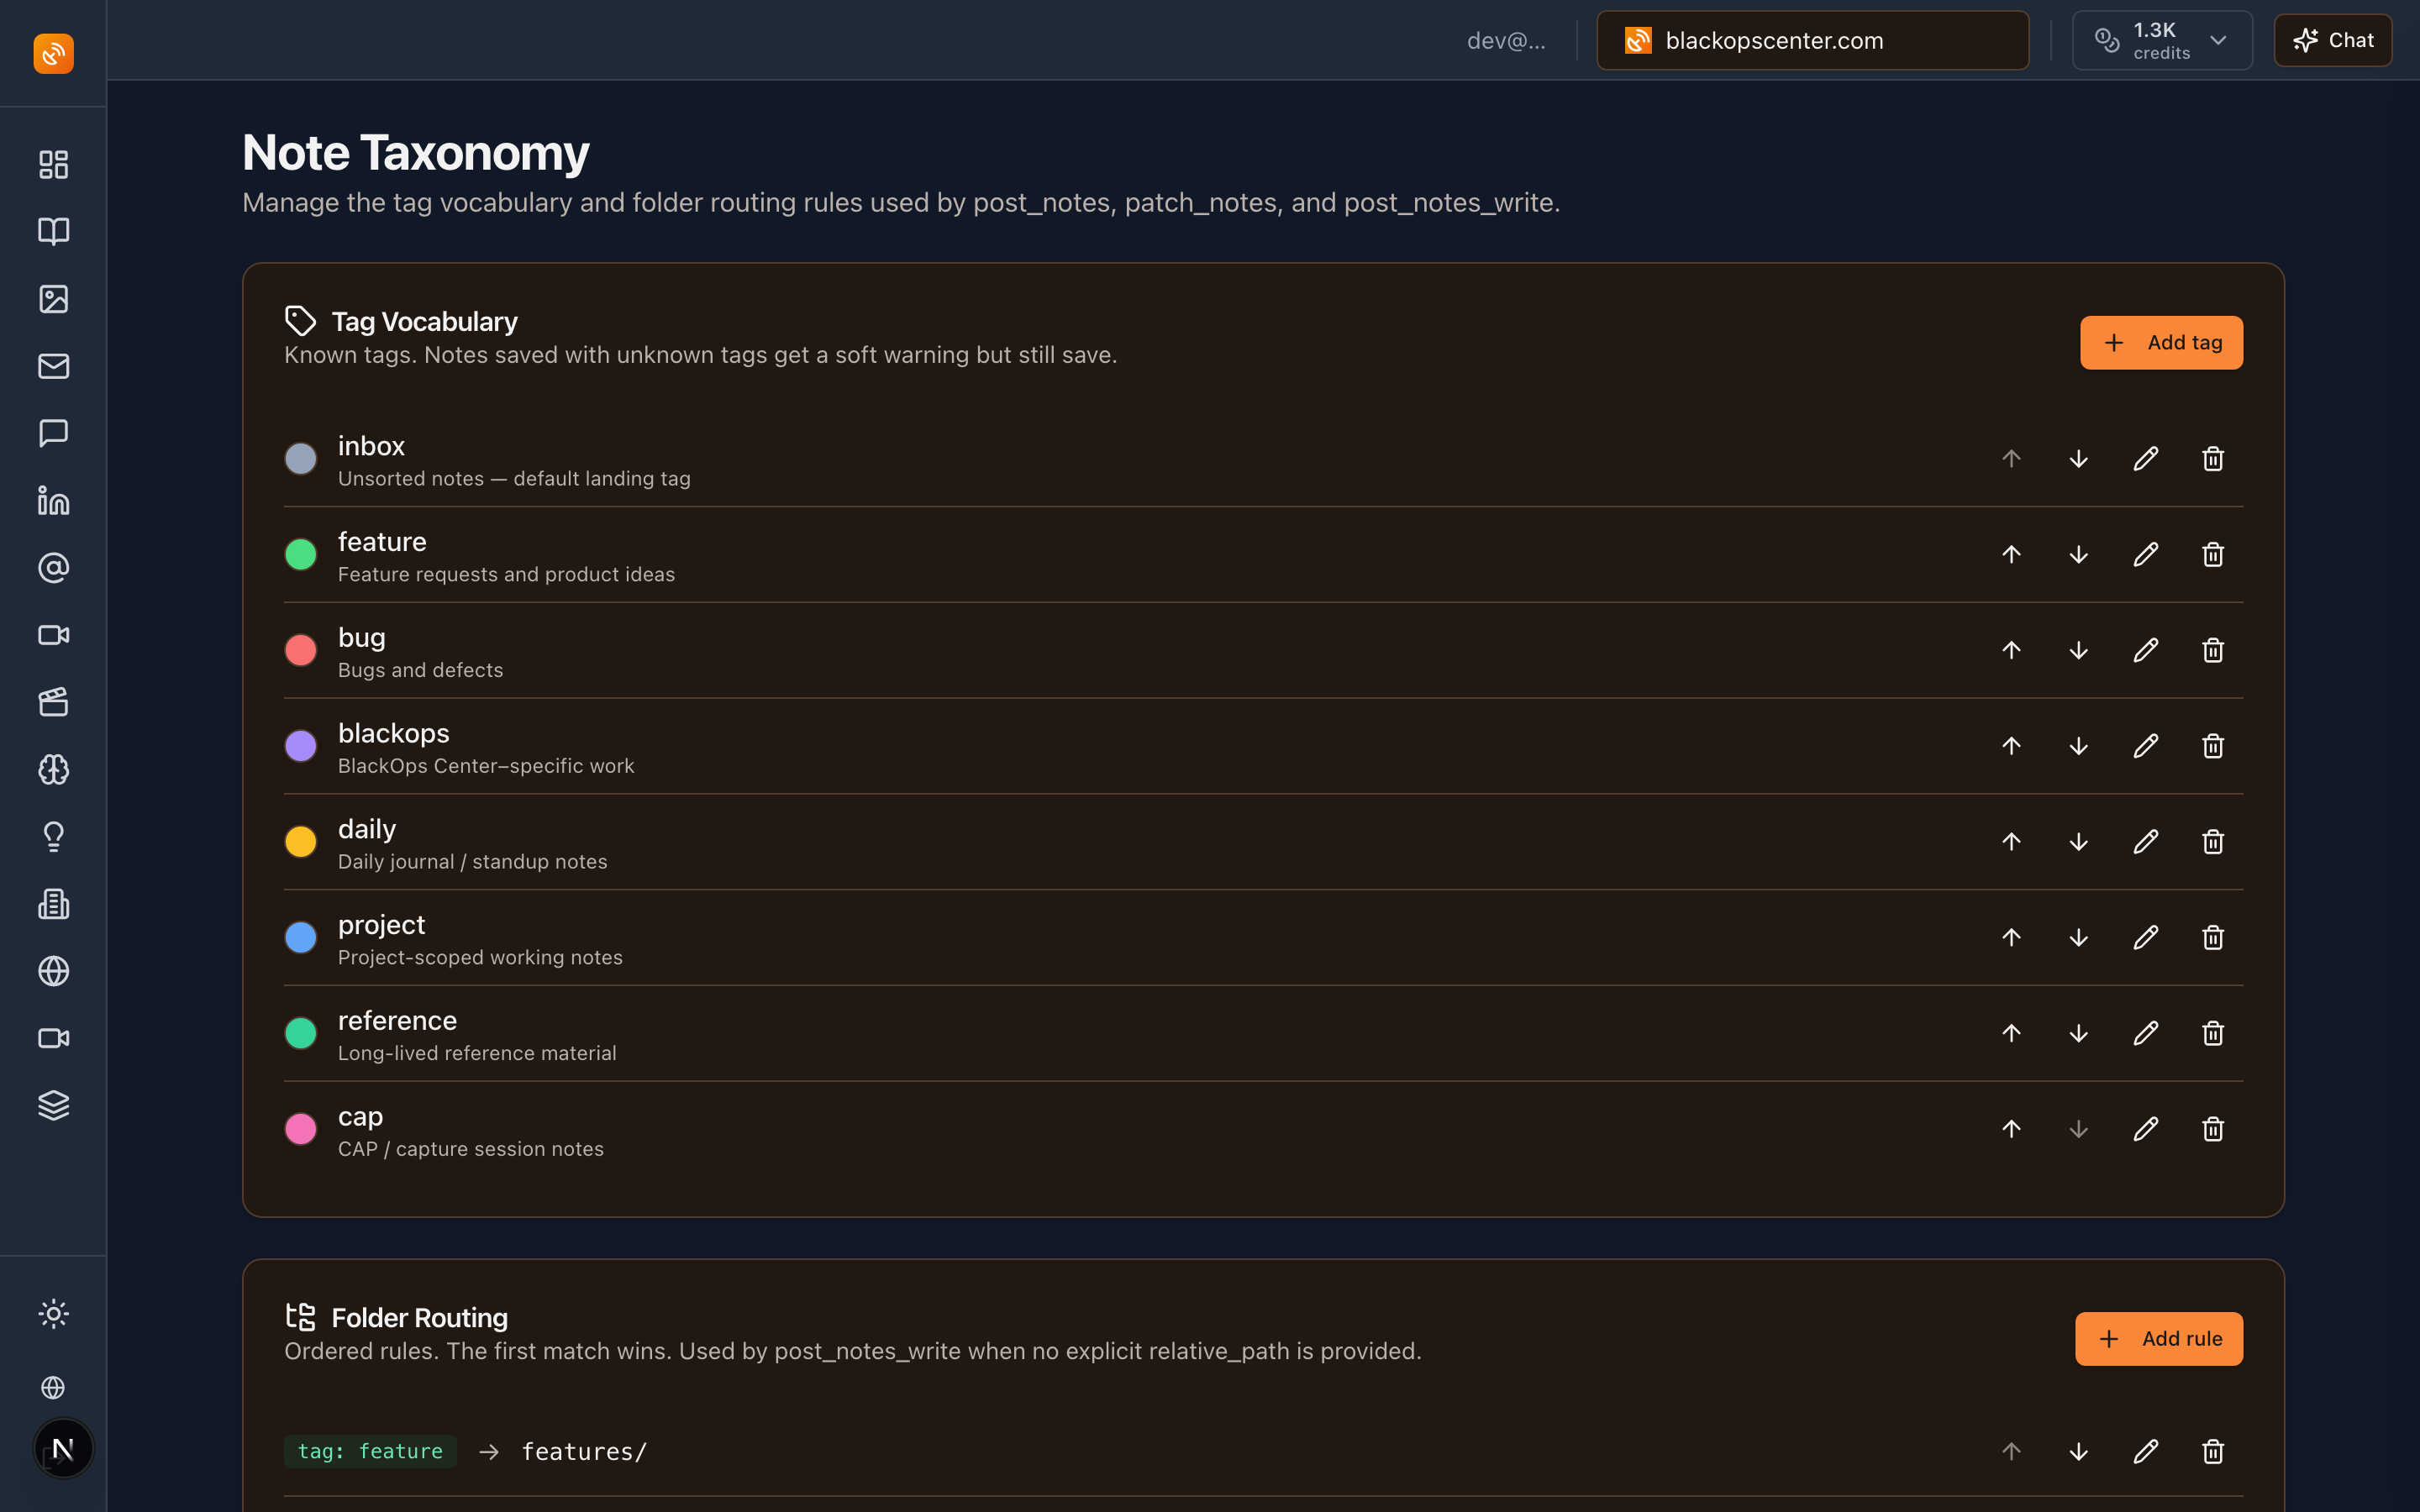Open the LinkedIn icon in sidebar
Screen dimensions: 2420x1512
pyautogui.click(x=53, y=500)
